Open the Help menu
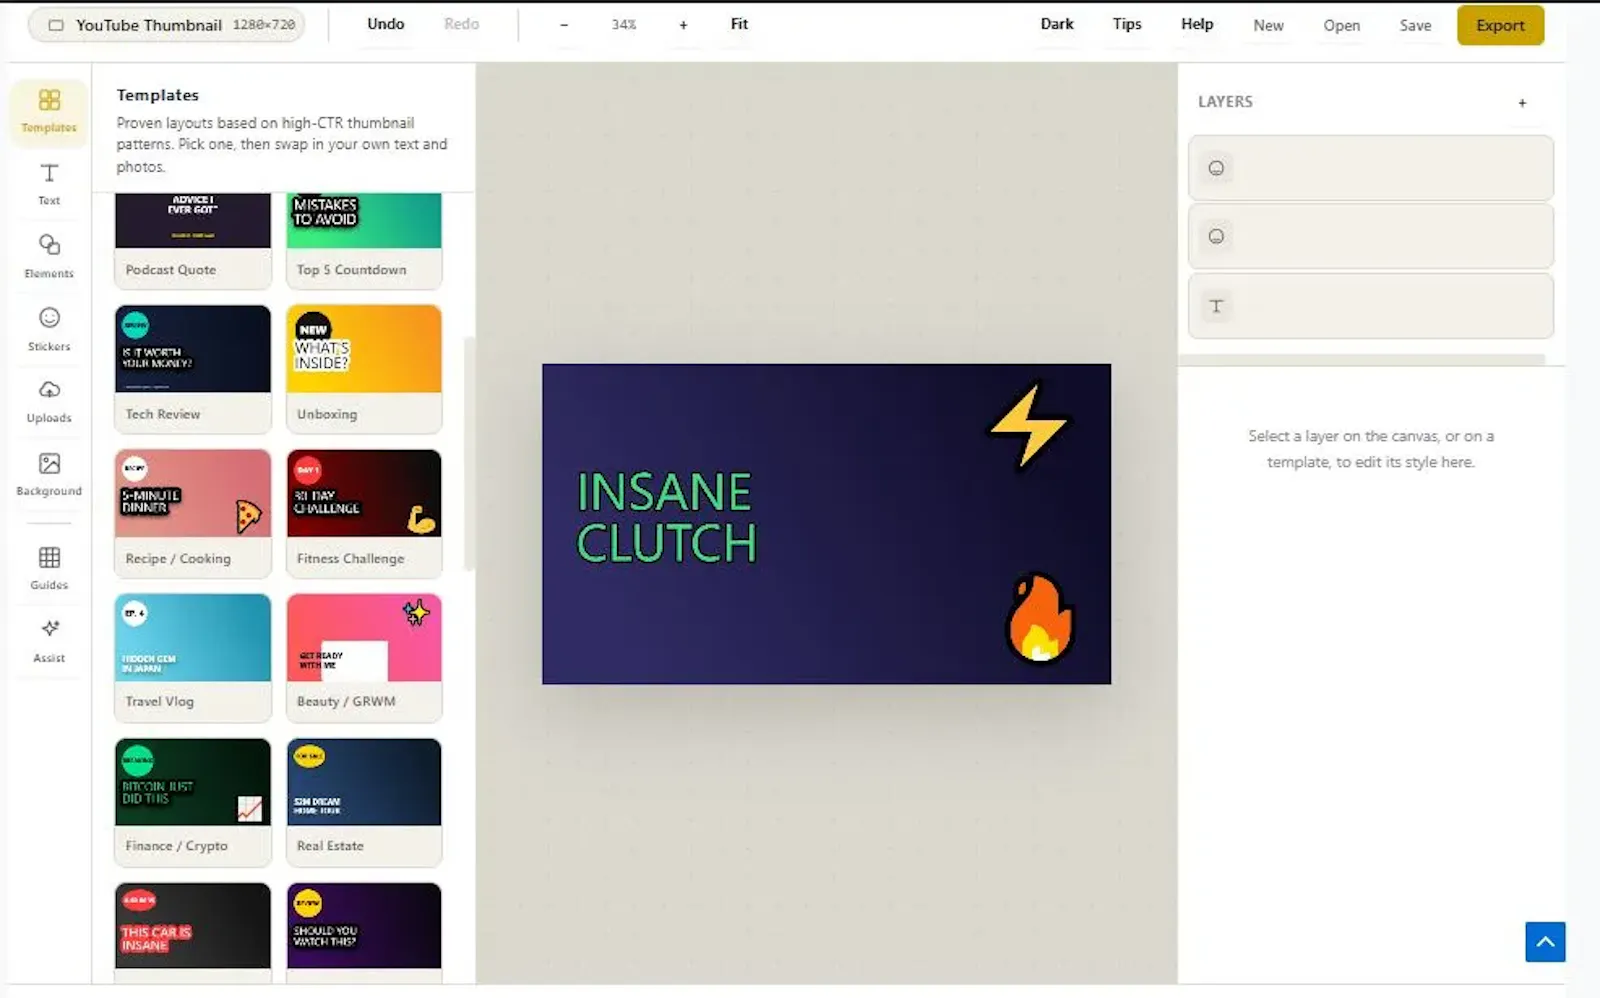This screenshot has width=1600, height=998. pyautogui.click(x=1197, y=24)
